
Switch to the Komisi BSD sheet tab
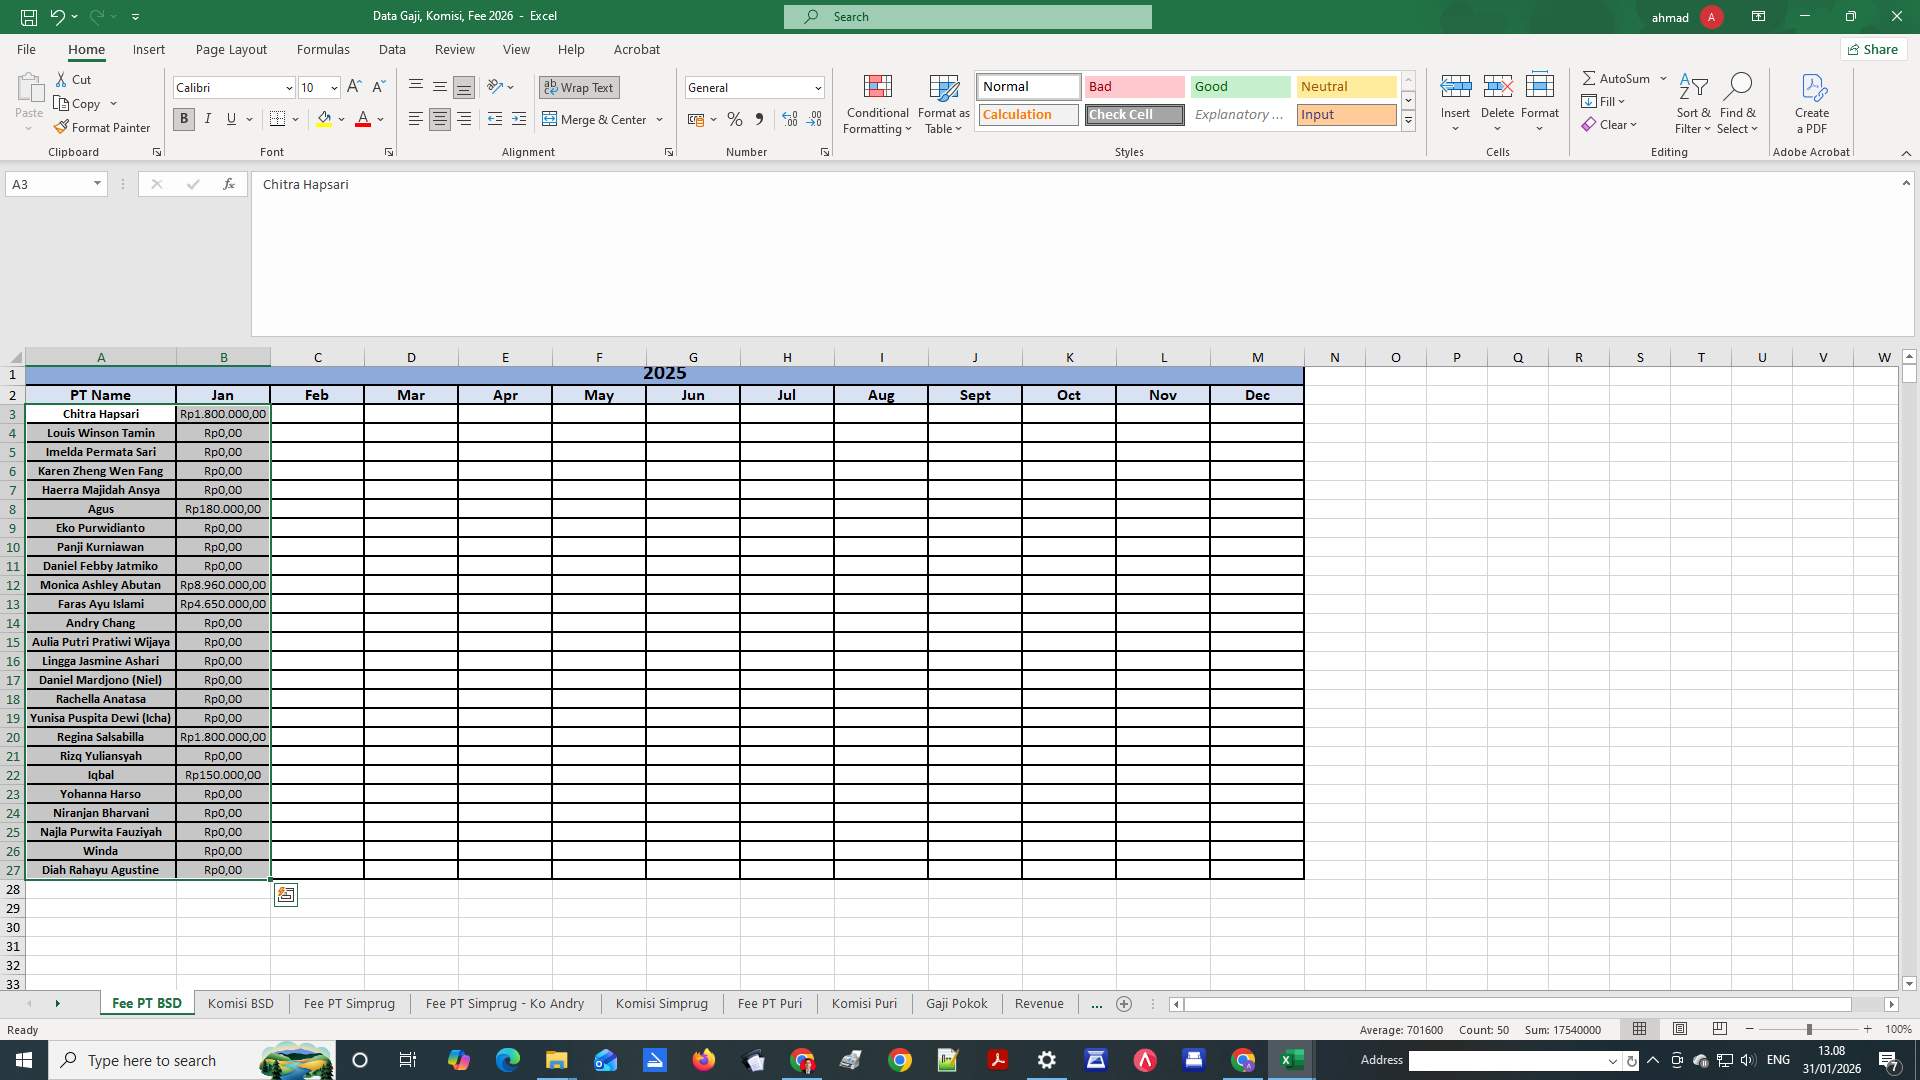click(x=239, y=1003)
